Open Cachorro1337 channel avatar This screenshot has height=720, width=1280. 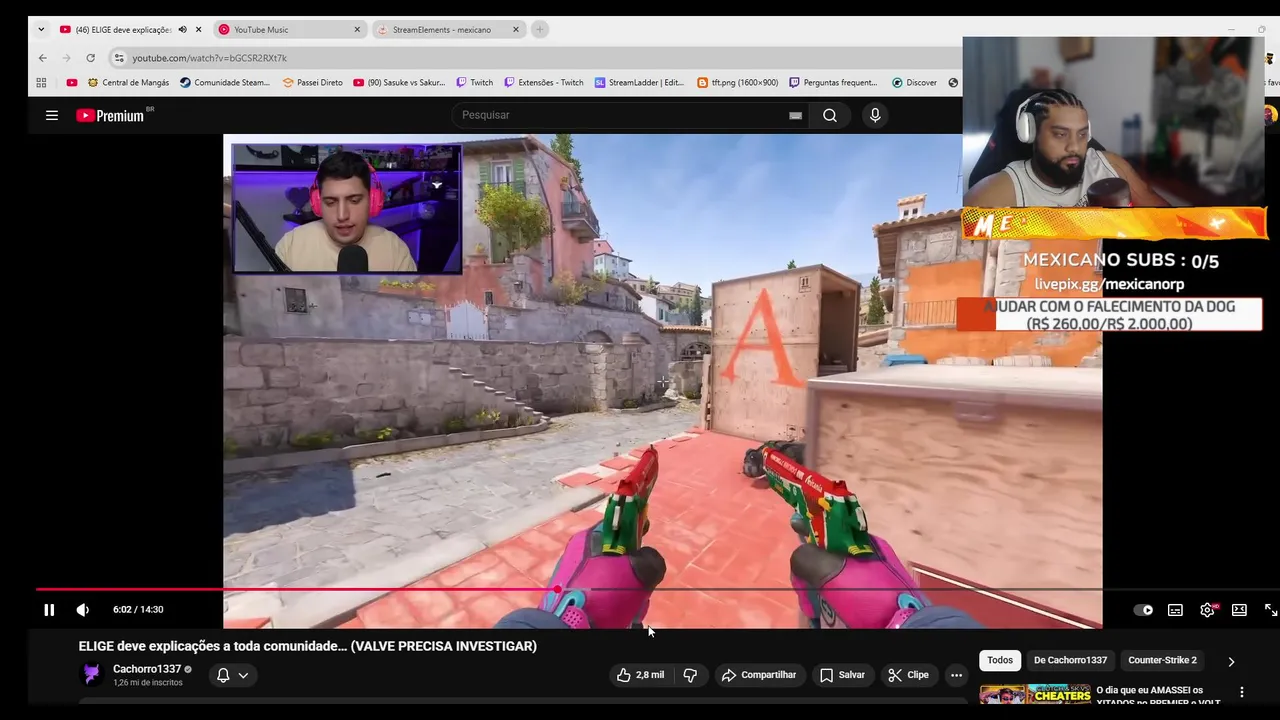pyautogui.click(x=92, y=675)
